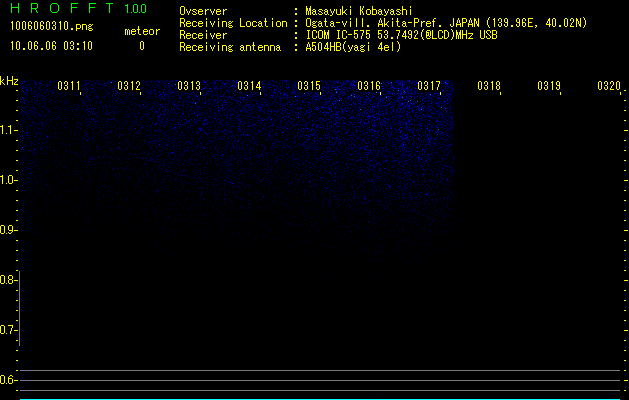Click the 0314 time marker
This screenshot has height=400, width=629.
coord(249,86)
